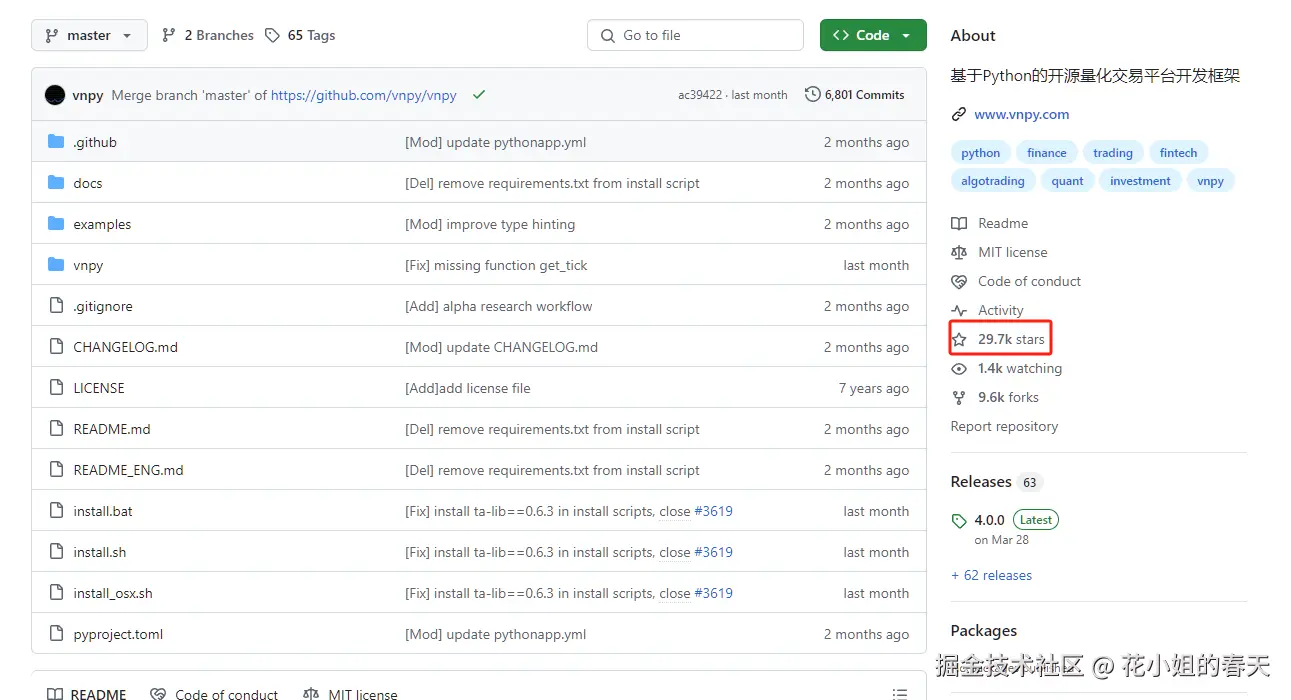Open the .github folder name
The image size is (1291, 700).
(95, 142)
